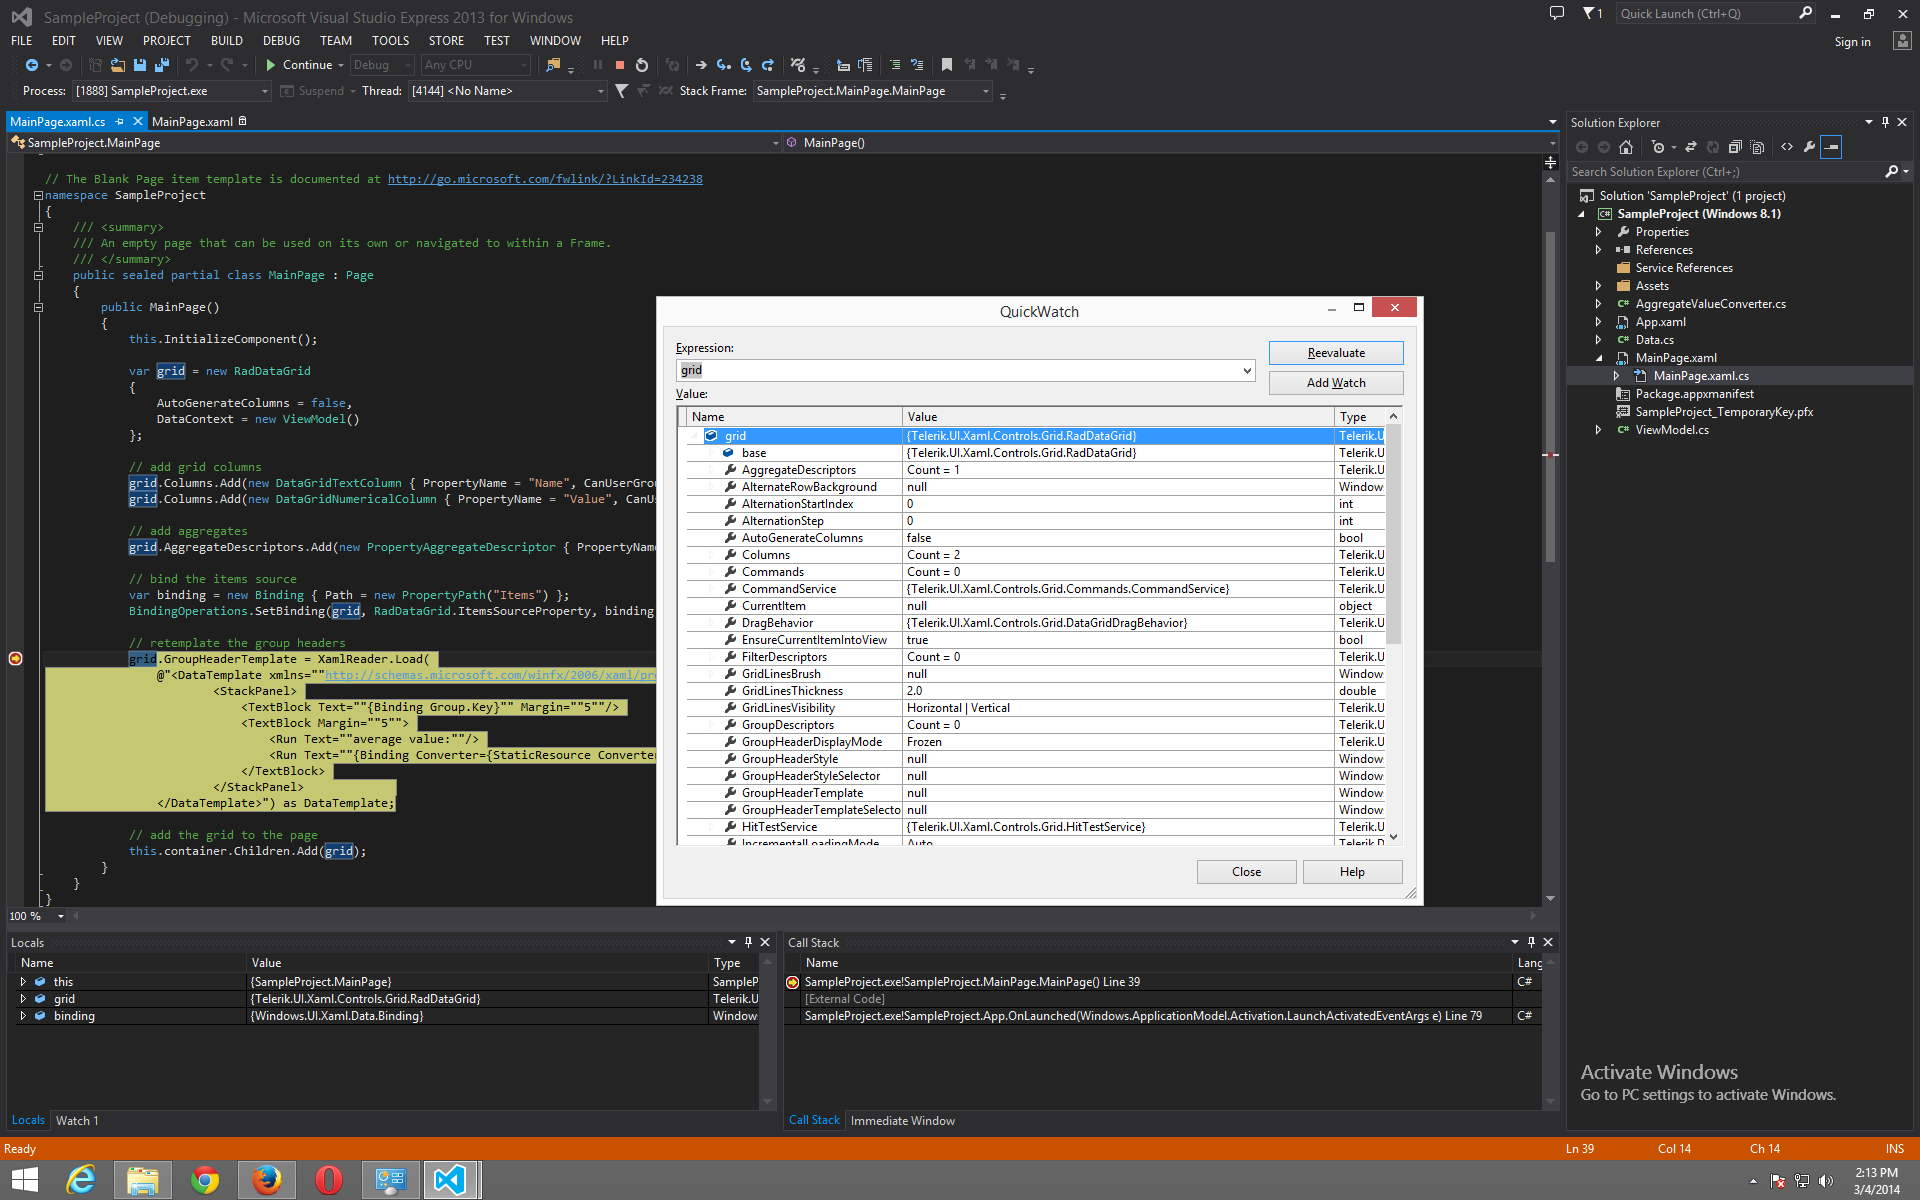Toggle pin on the Locals panel
Screen dimensions: 1920x1200
coord(748,942)
